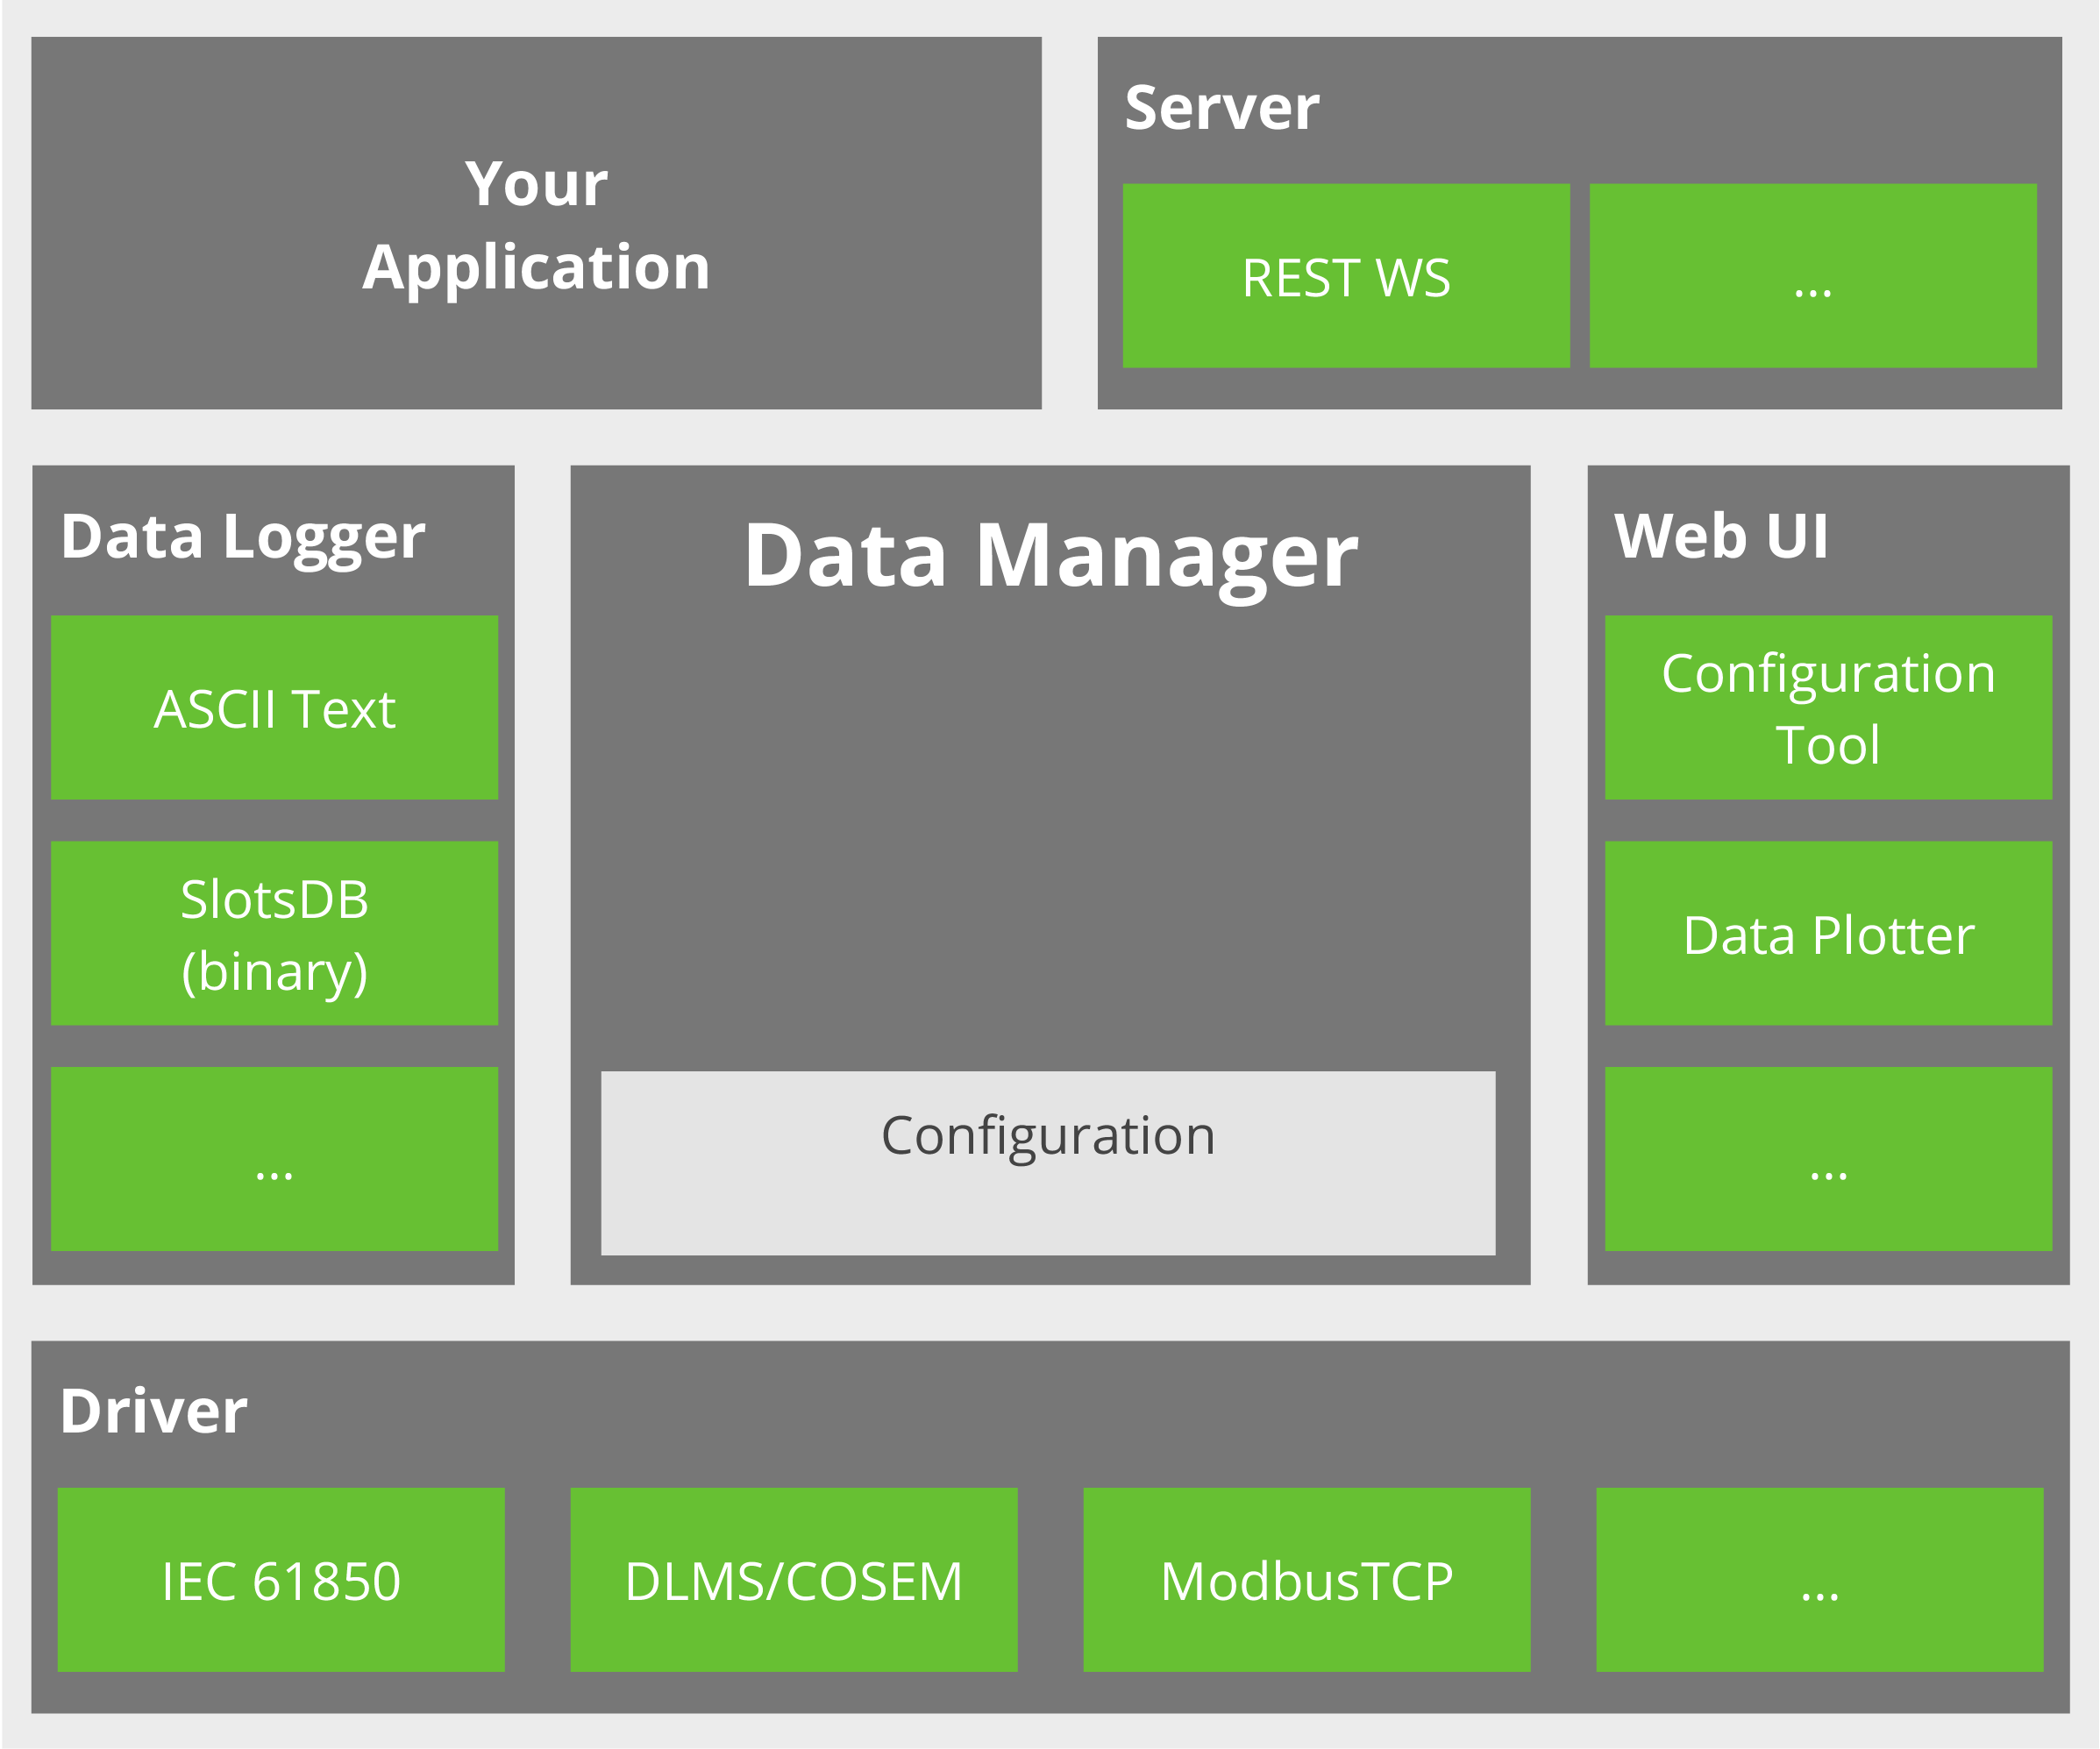
Task: Click the ellipsis box in Server
Action: (x=1812, y=276)
